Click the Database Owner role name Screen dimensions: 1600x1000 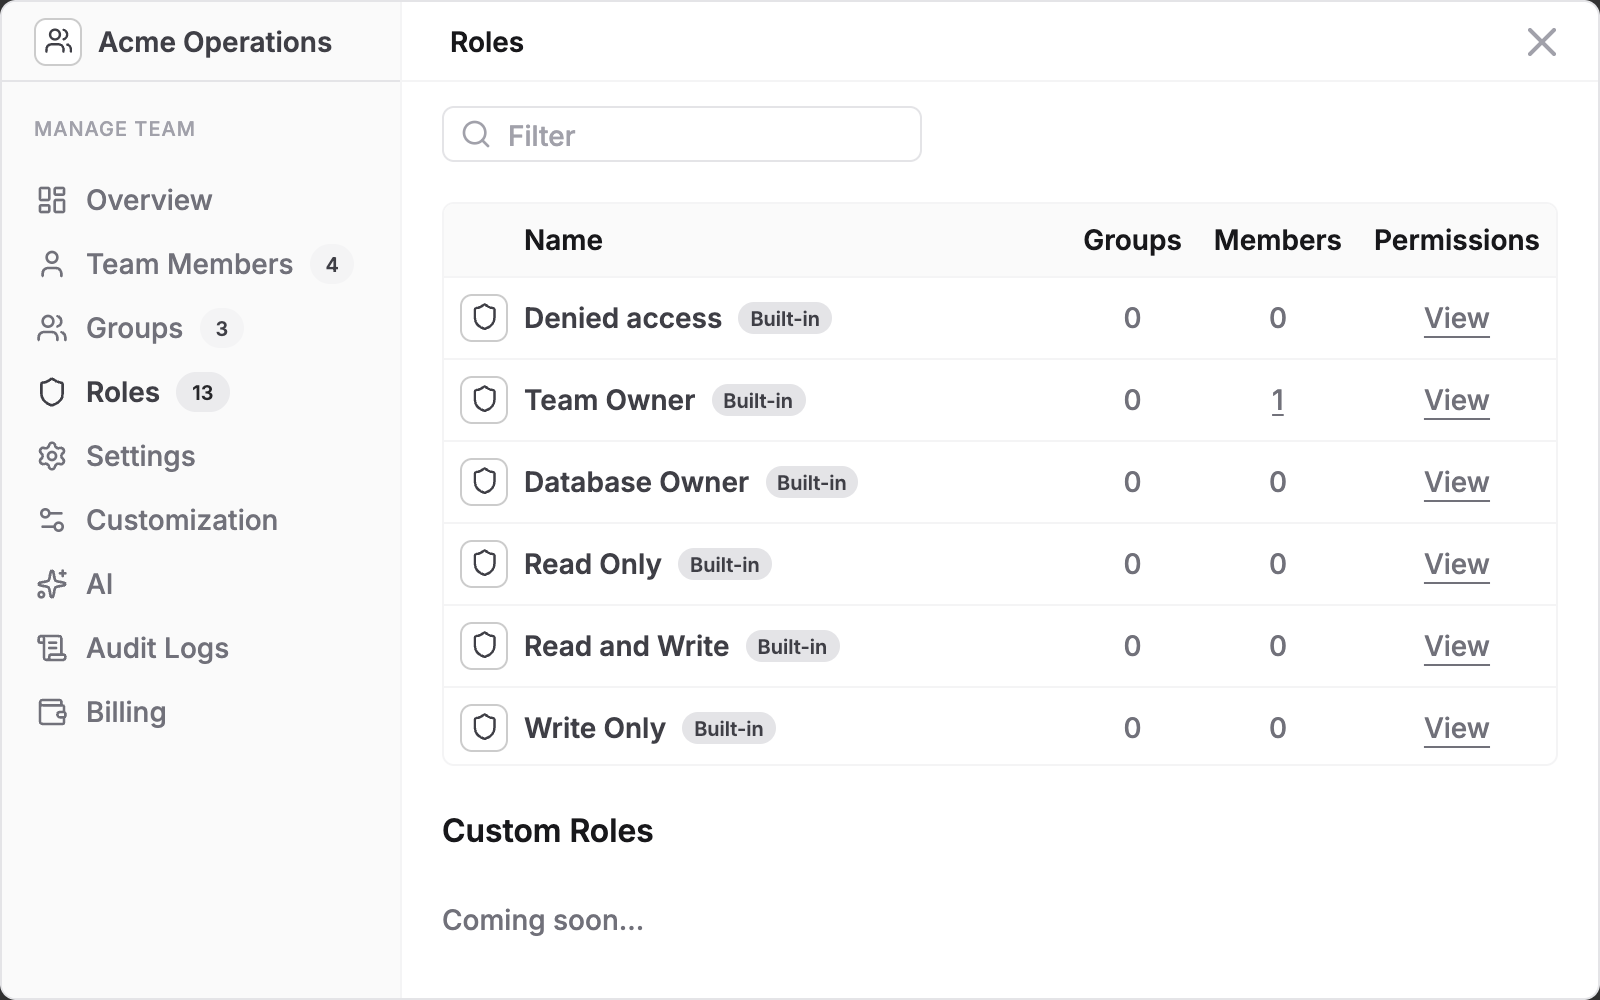click(x=636, y=482)
